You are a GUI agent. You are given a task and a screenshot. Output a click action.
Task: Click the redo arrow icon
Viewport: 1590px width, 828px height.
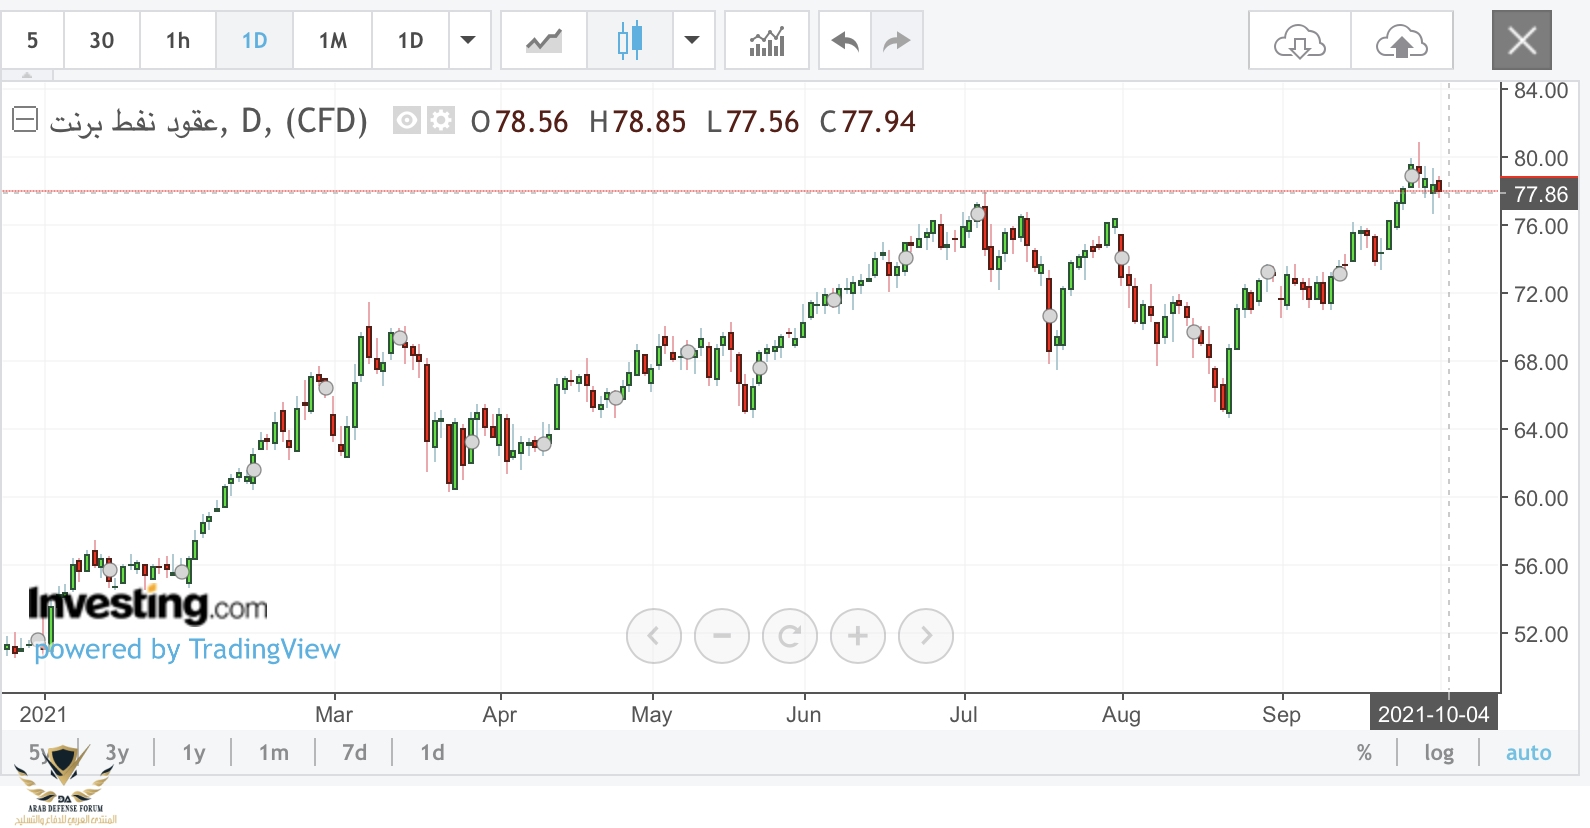pyautogui.click(x=897, y=41)
